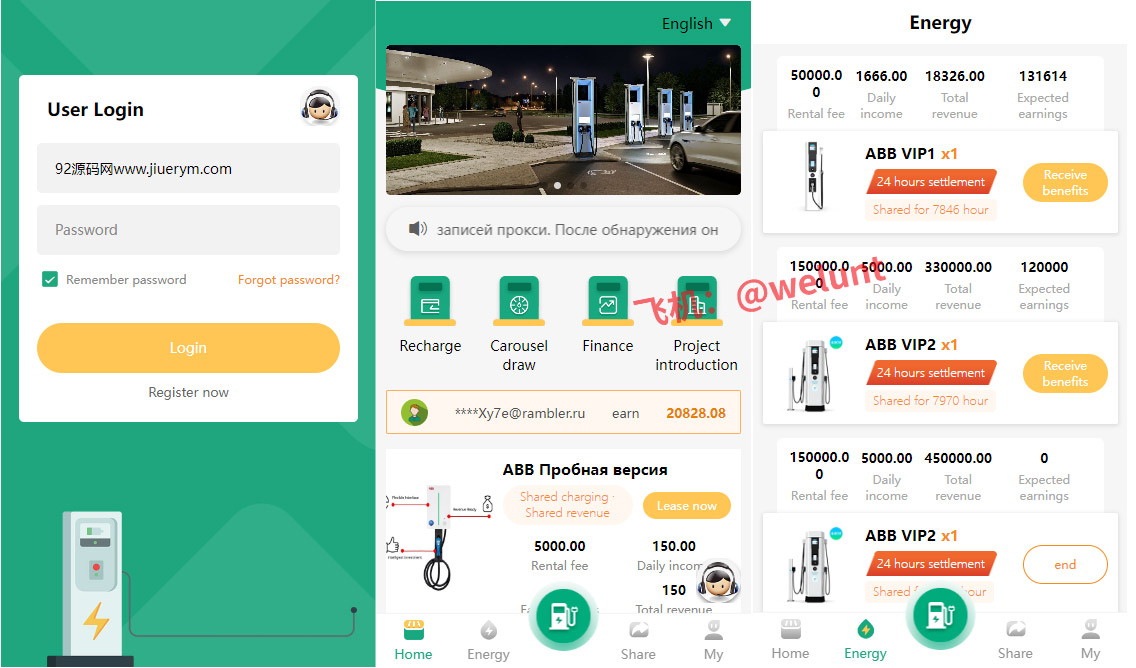Image resolution: width=1136 pixels, height=668 pixels.
Task: Click Receive benefits for ABB VIP1
Action: [x=1065, y=183]
